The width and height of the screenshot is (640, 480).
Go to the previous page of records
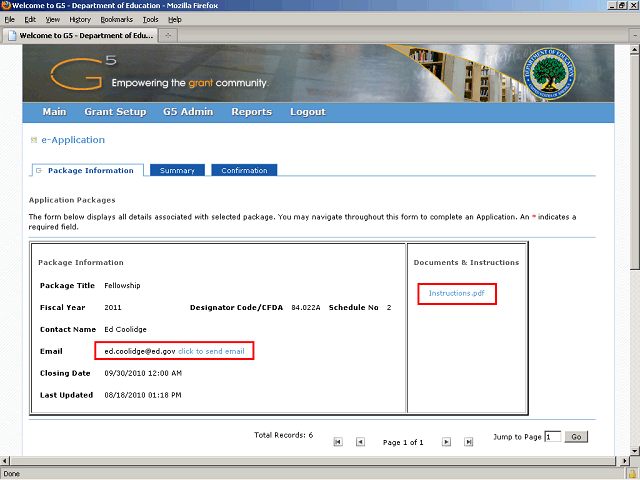pyautogui.click(x=360, y=442)
